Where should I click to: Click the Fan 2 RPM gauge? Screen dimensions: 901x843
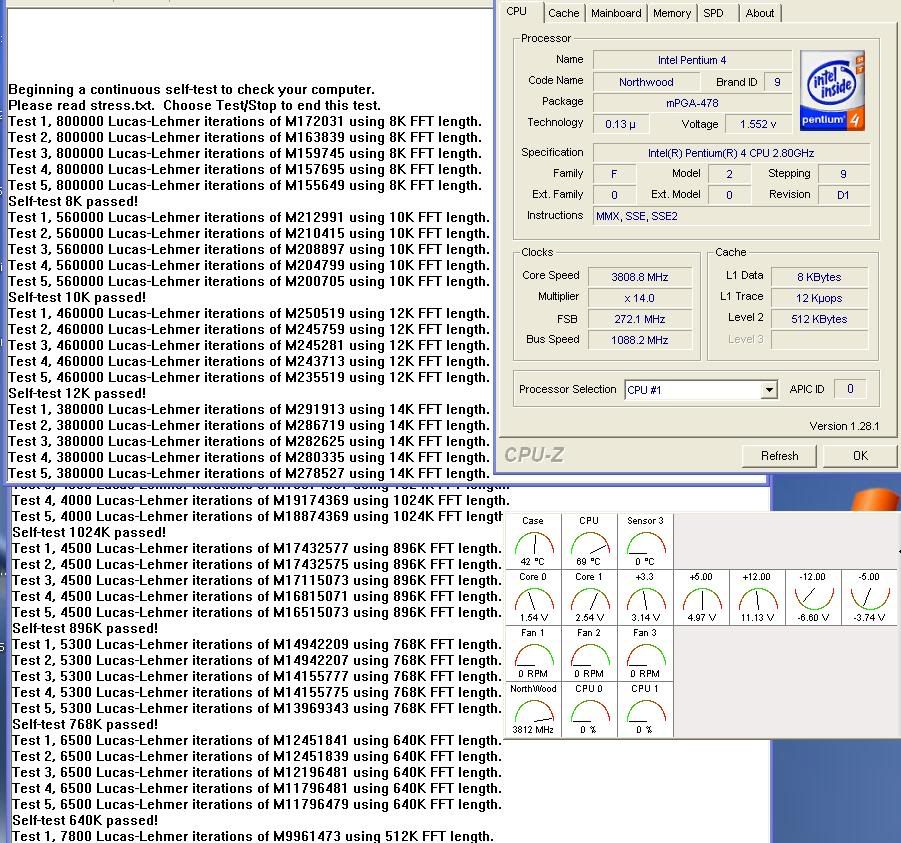pos(589,653)
